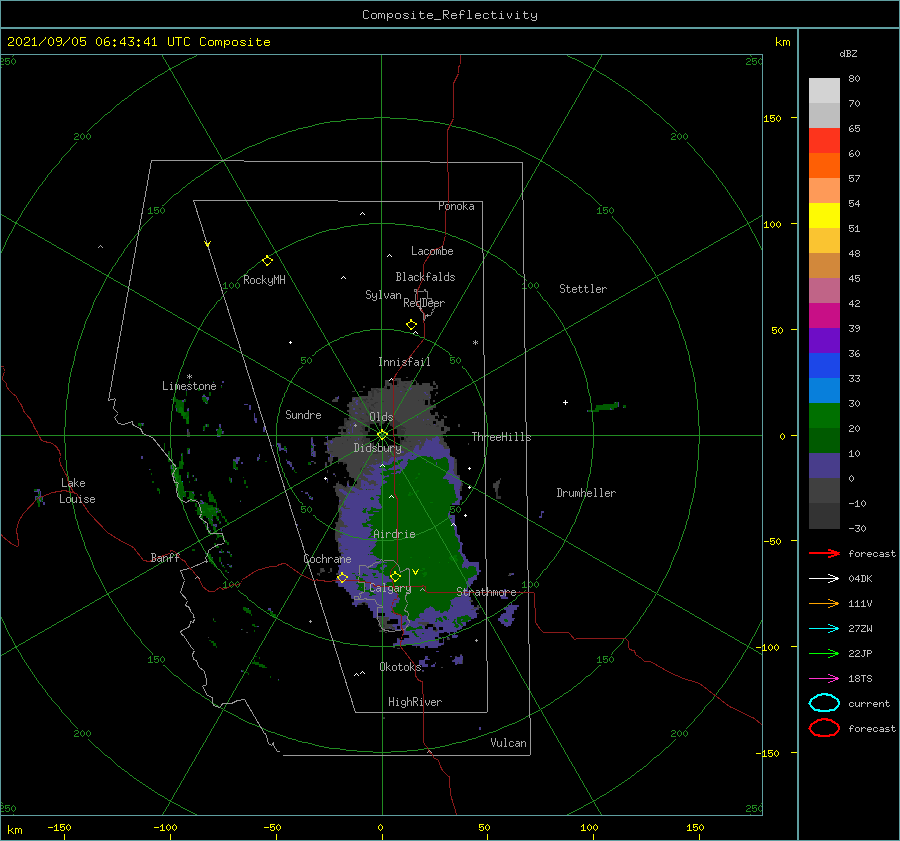900x841 pixels.
Task: Click the cyan 27ZW arrow icon
Action: (824, 629)
